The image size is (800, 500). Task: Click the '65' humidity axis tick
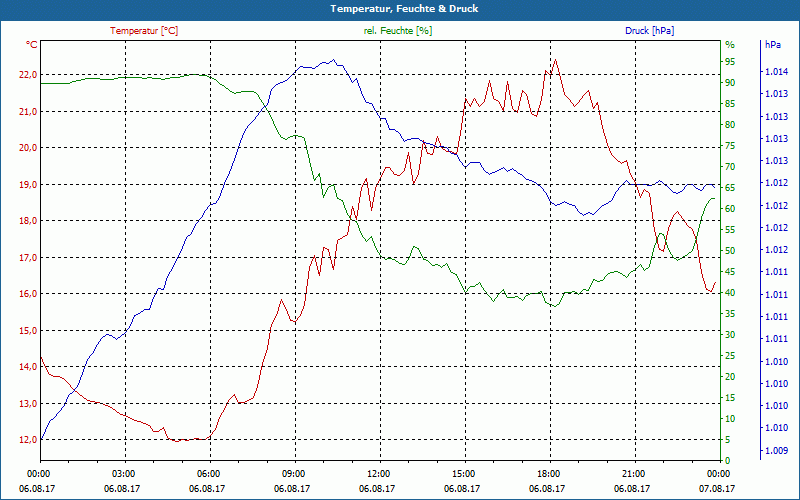point(730,188)
